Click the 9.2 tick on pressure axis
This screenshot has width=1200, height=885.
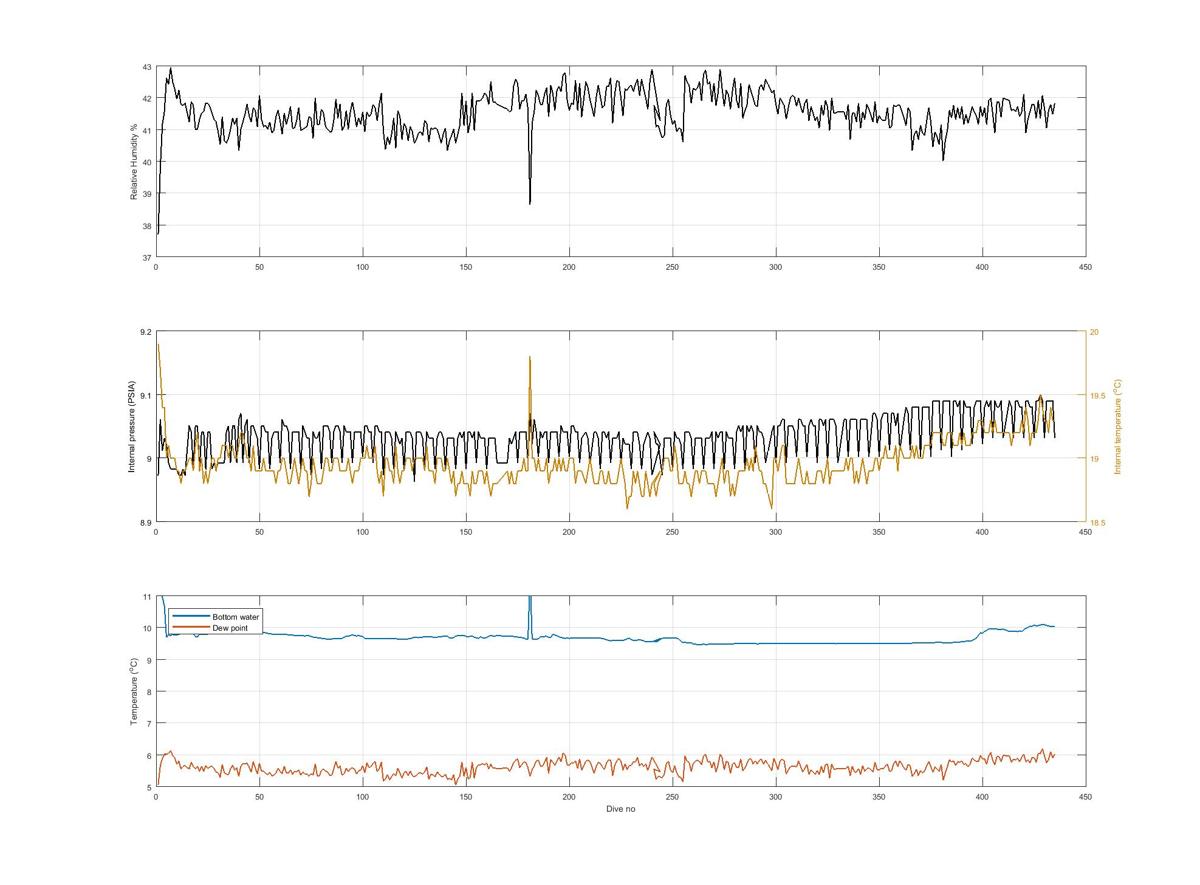[145, 332]
